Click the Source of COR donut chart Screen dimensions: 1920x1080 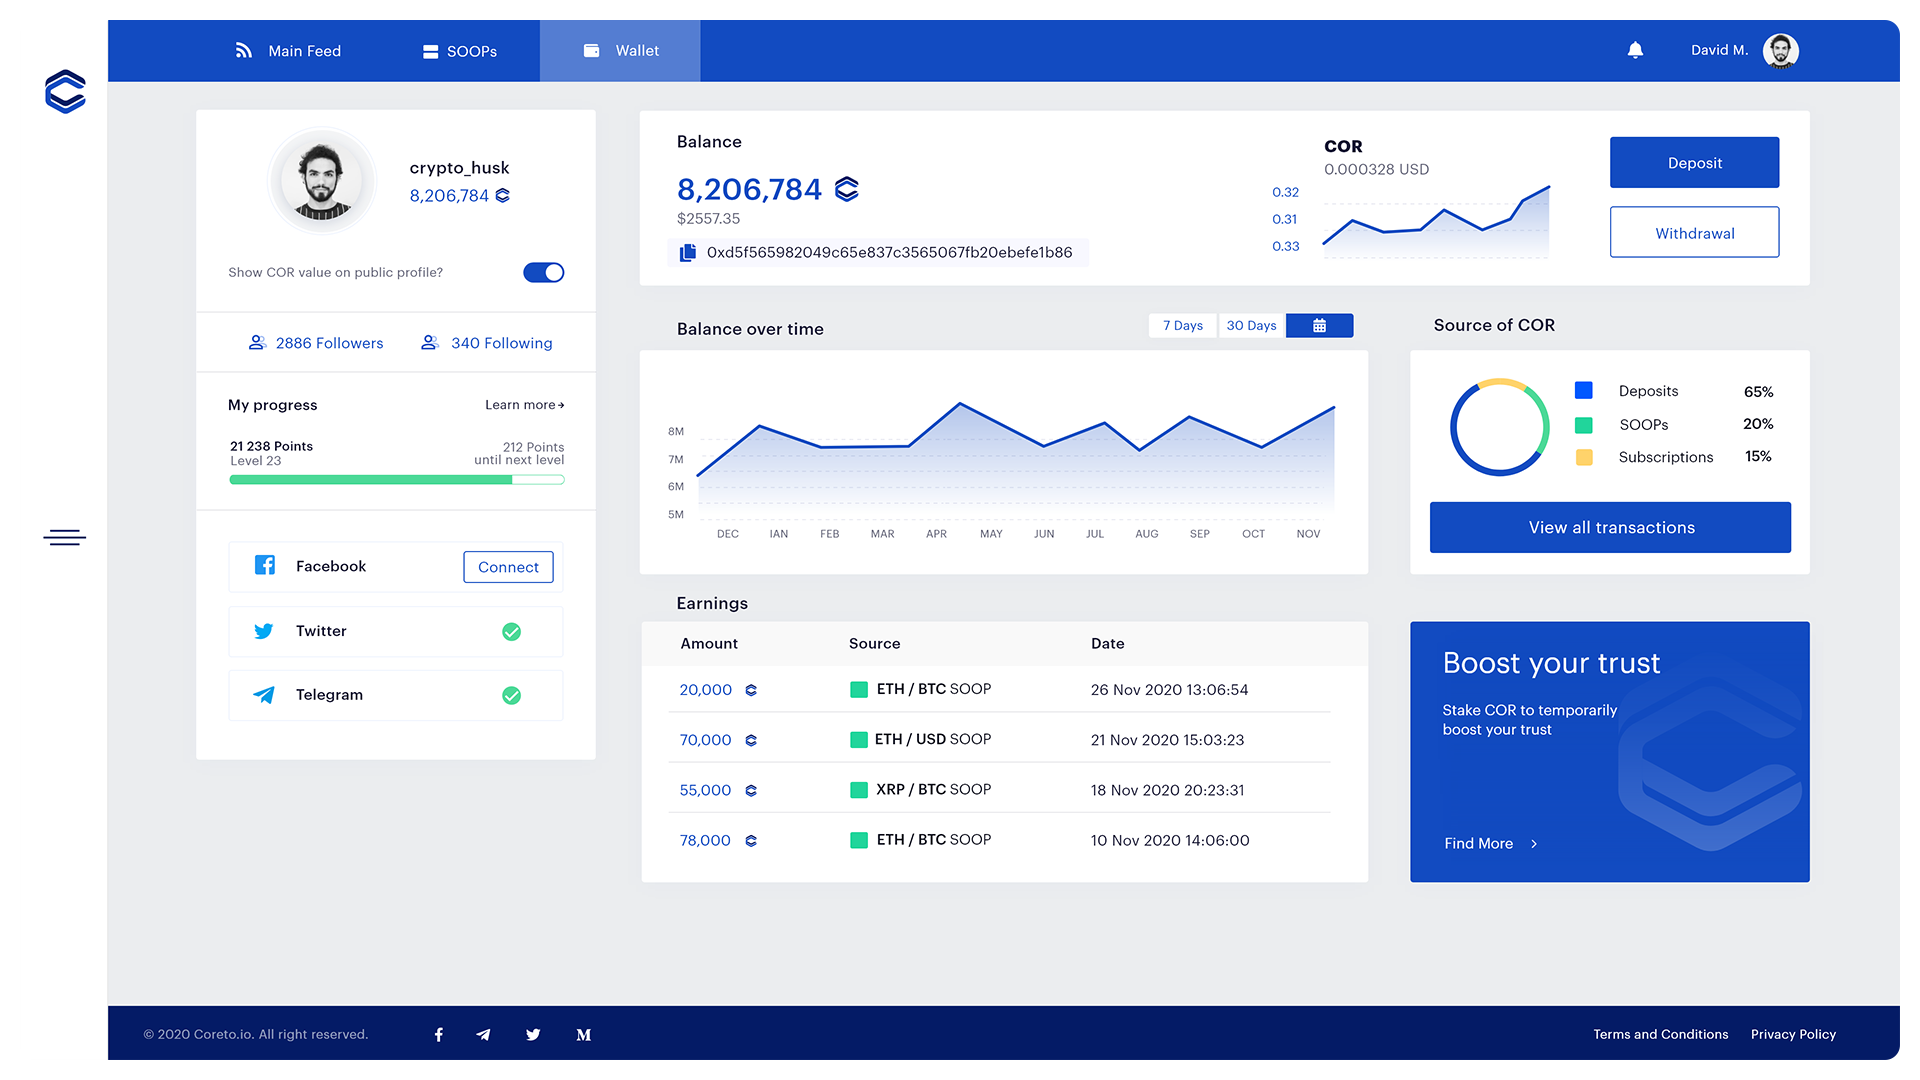1499,427
